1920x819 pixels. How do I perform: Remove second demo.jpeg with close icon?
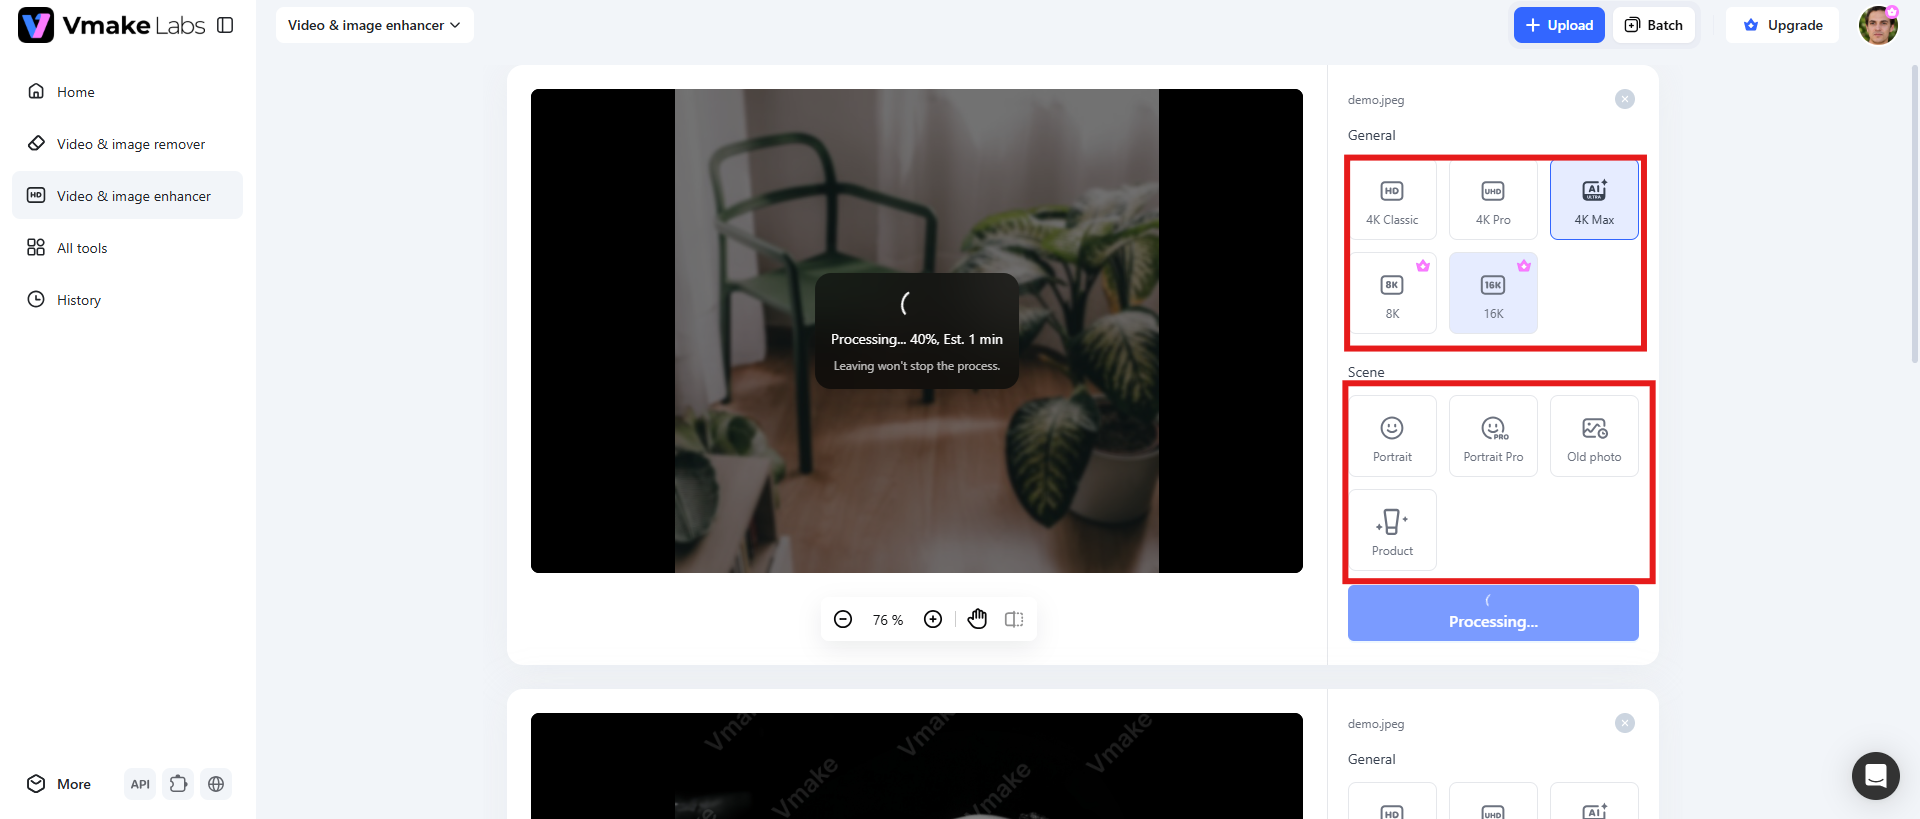1625,723
